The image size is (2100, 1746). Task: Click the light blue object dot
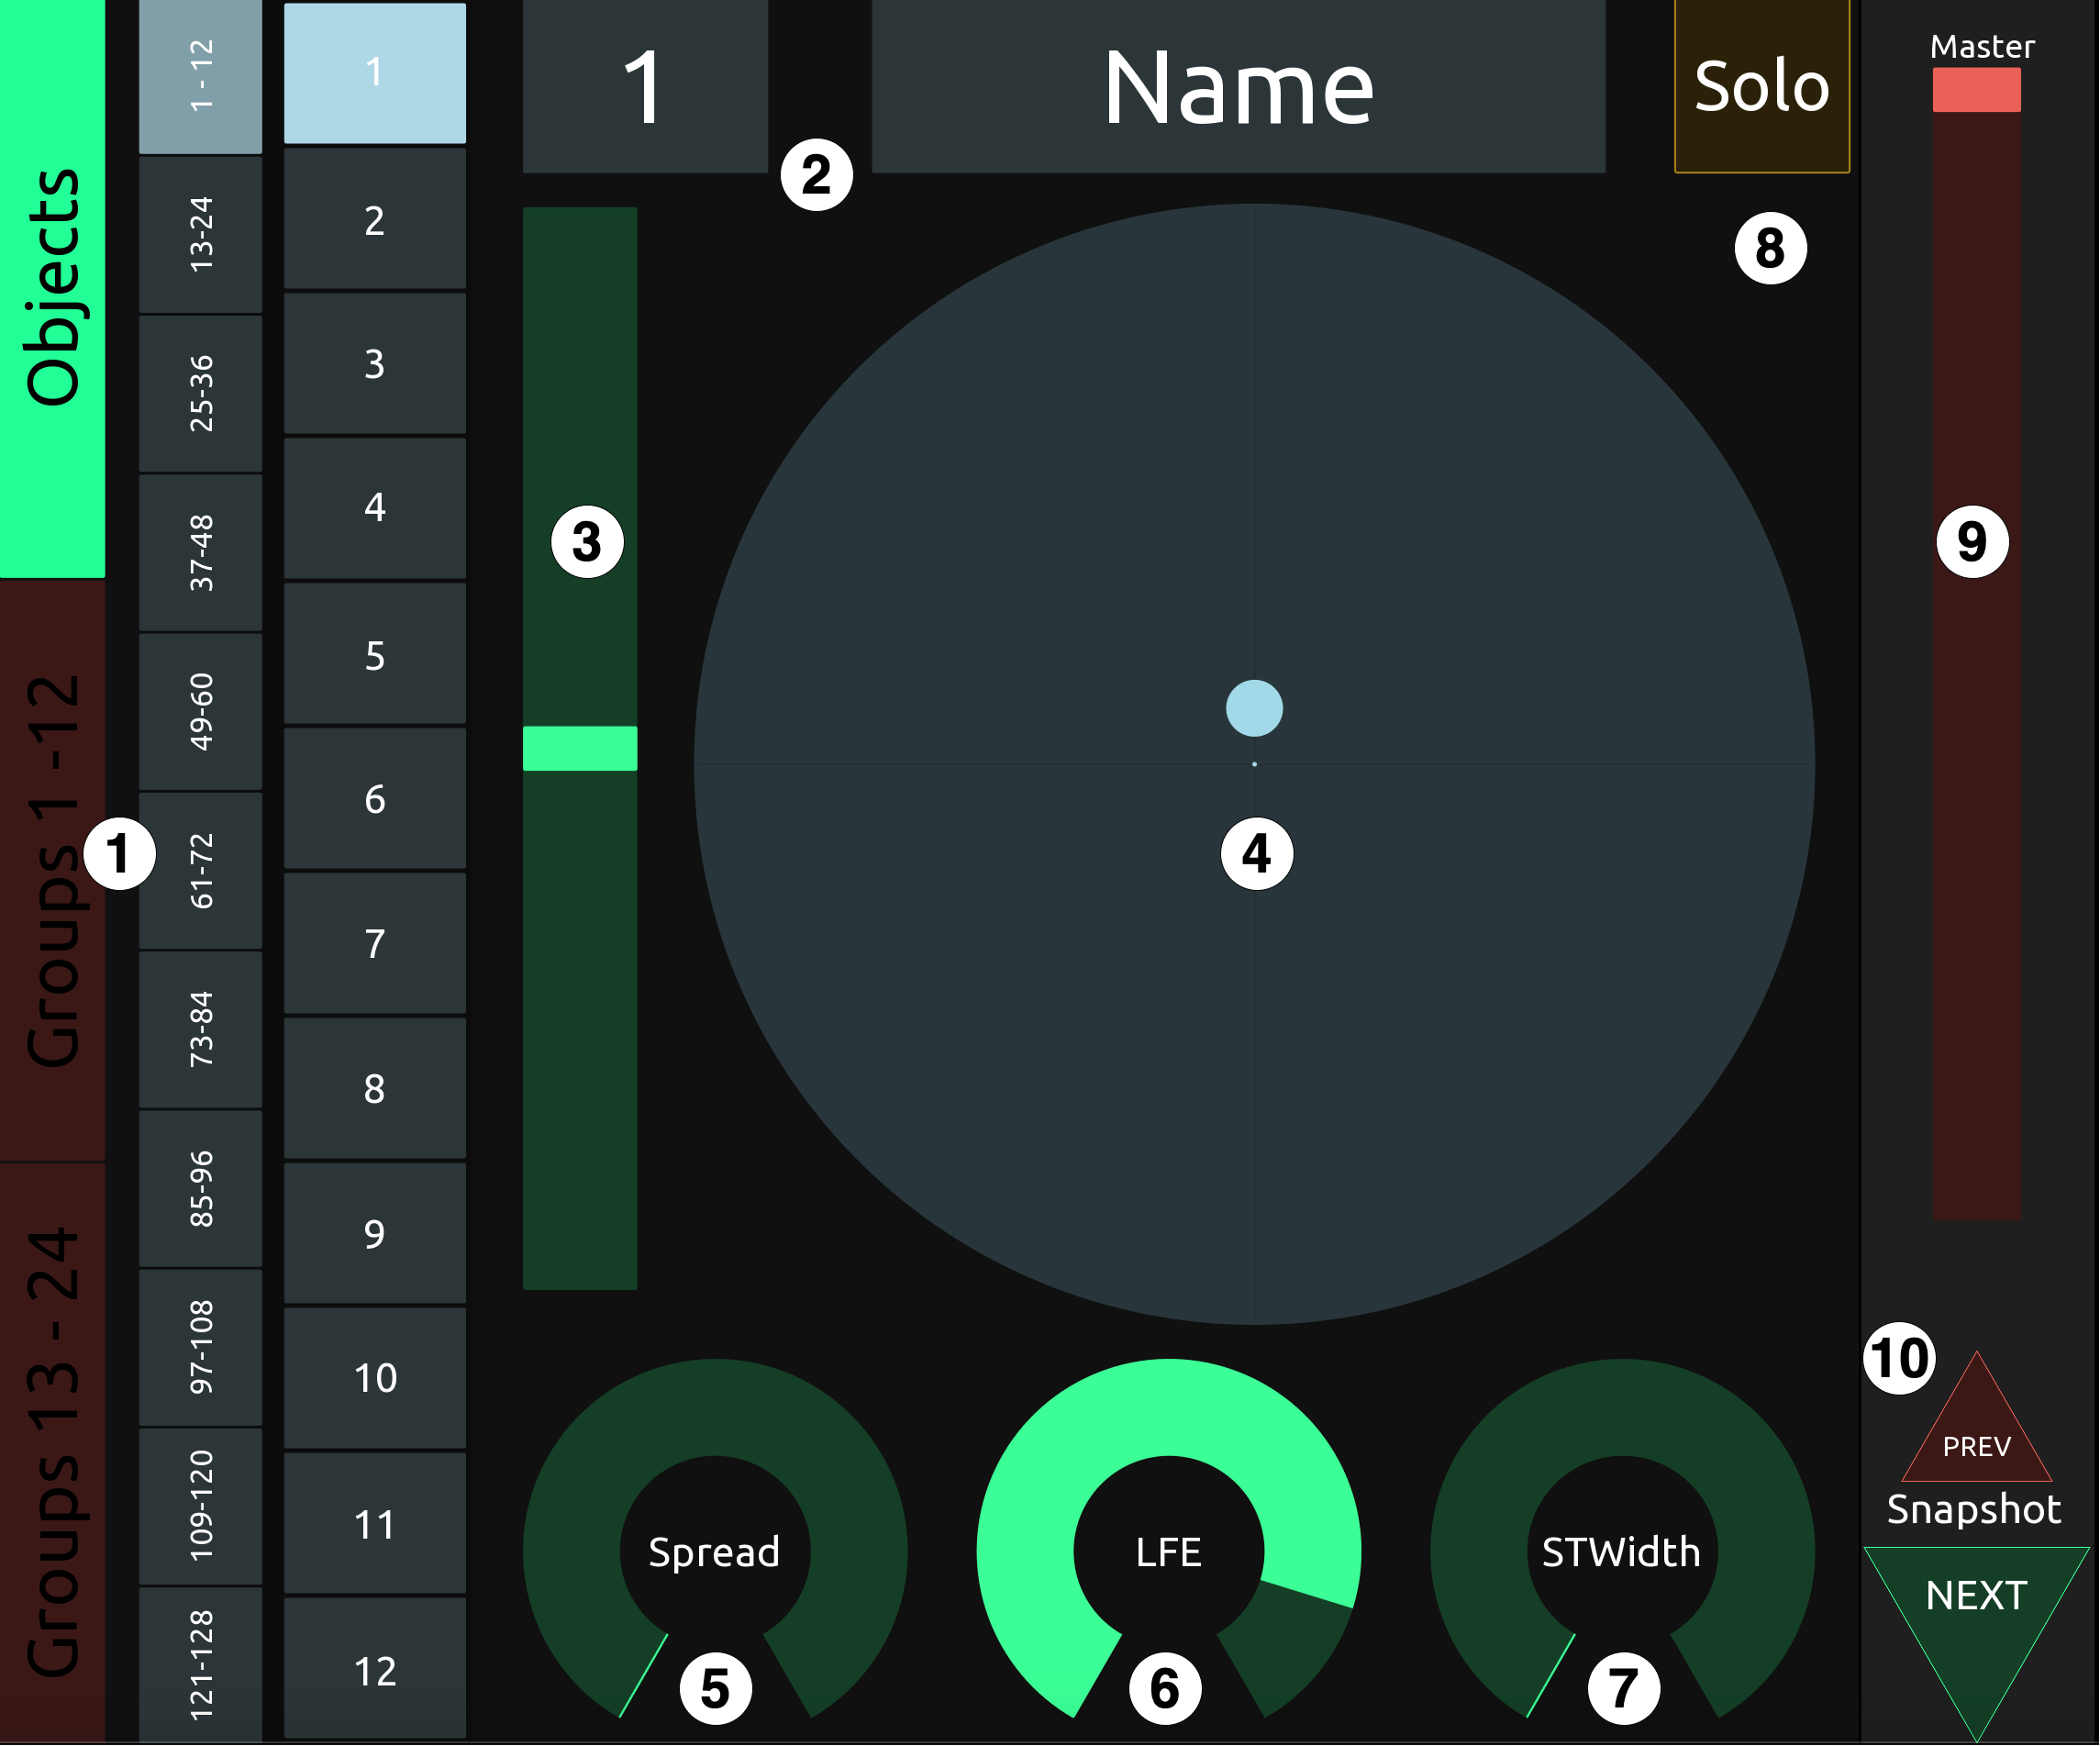[x=1254, y=708]
